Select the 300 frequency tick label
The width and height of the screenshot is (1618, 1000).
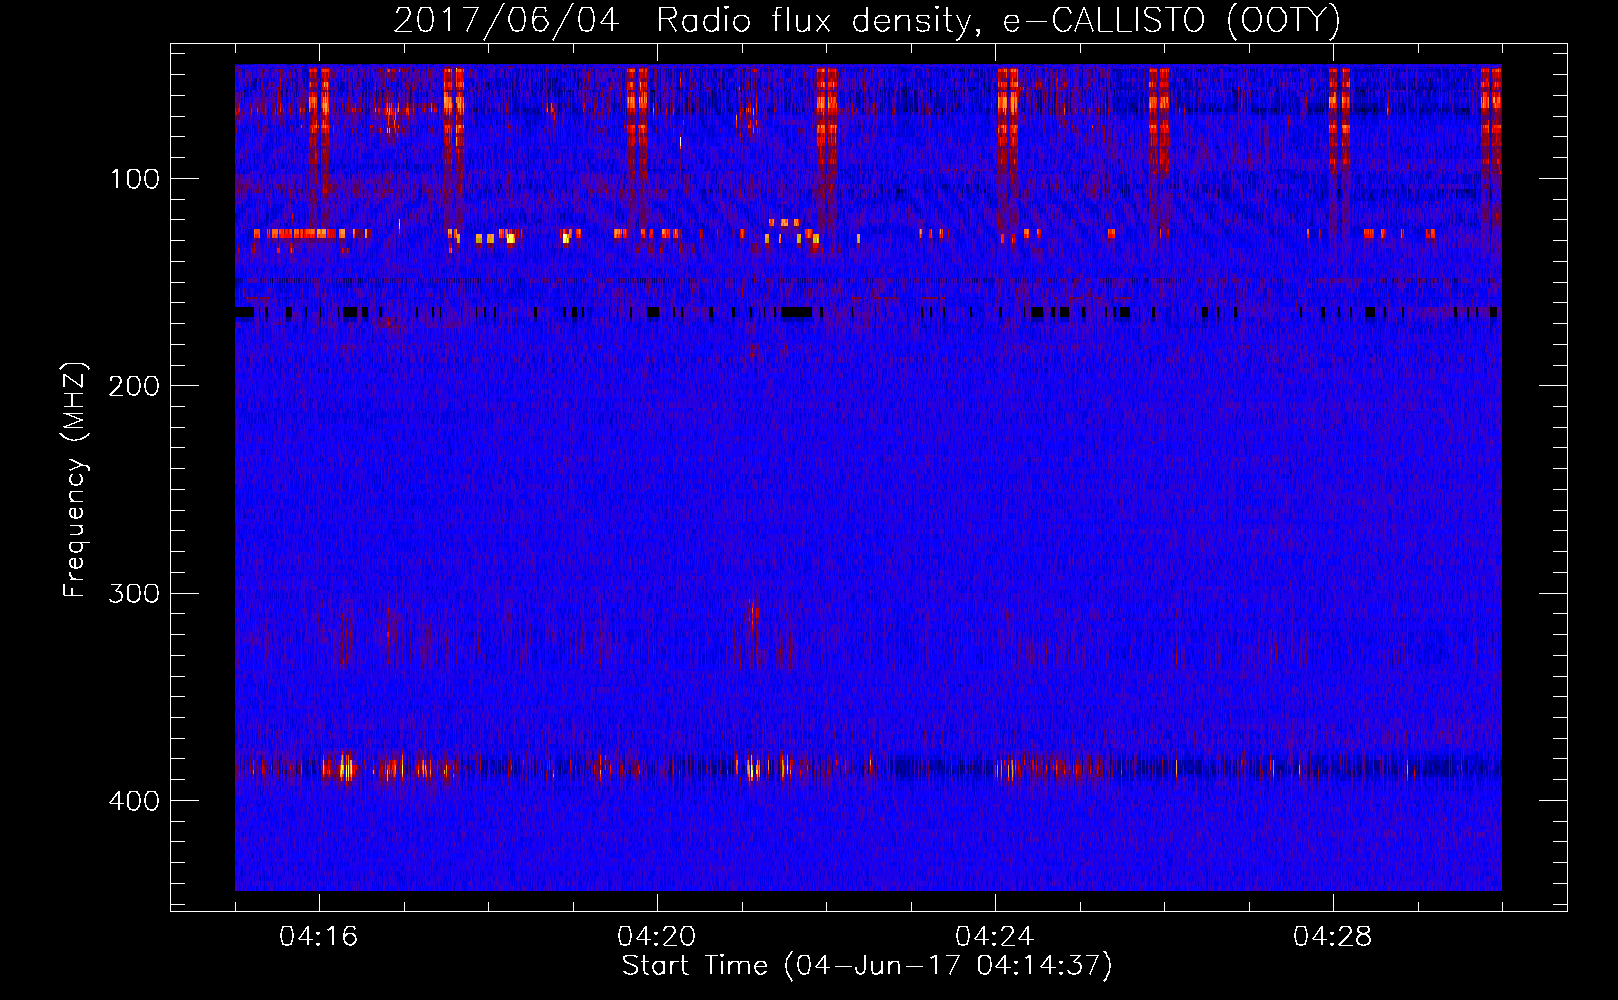pyautogui.click(x=134, y=593)
